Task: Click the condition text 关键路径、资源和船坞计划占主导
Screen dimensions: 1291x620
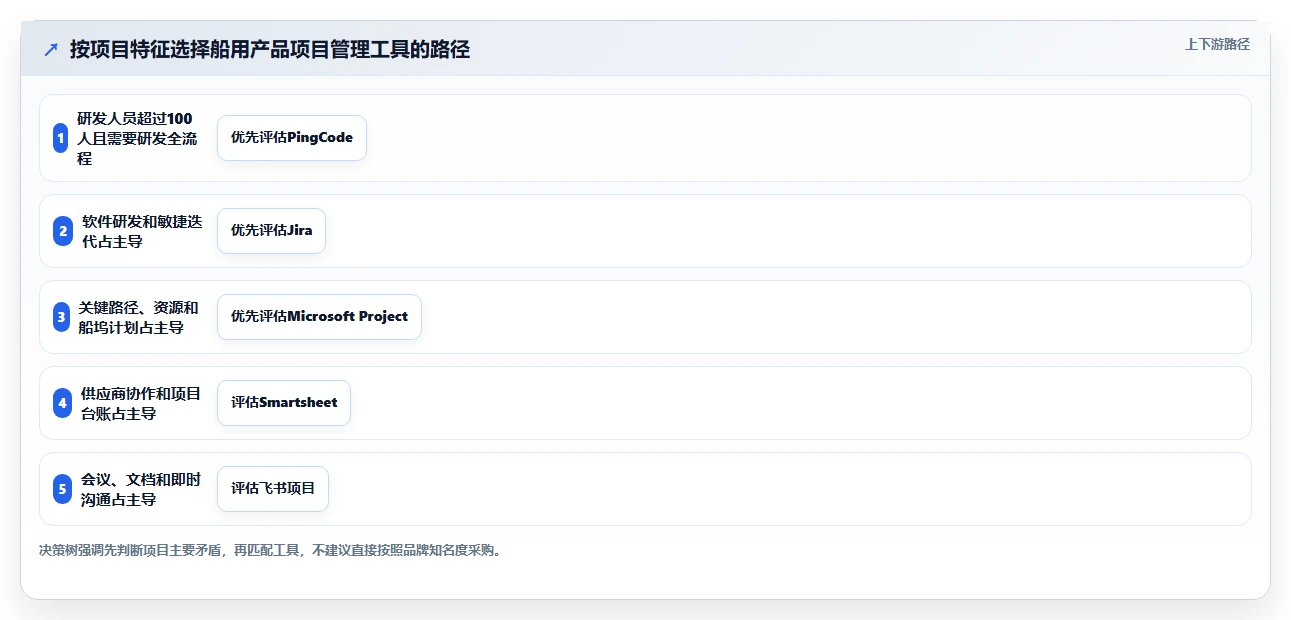Action: point(138,317)
